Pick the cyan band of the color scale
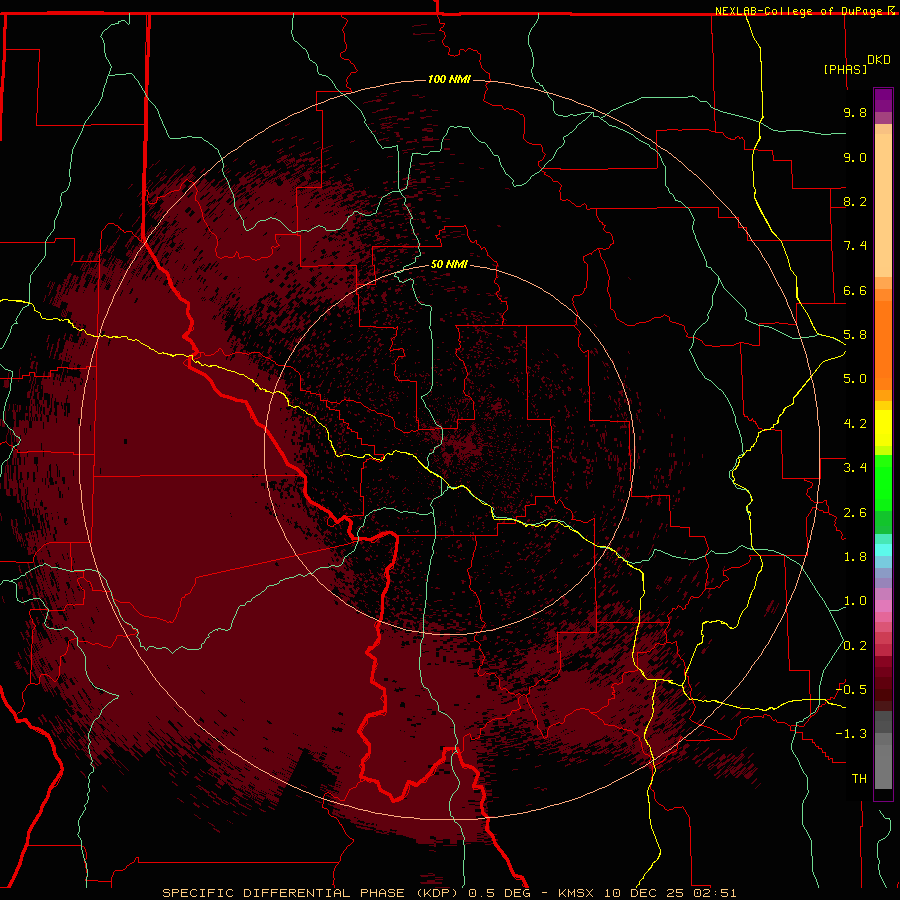900x900 pixels. coord(883,550)
